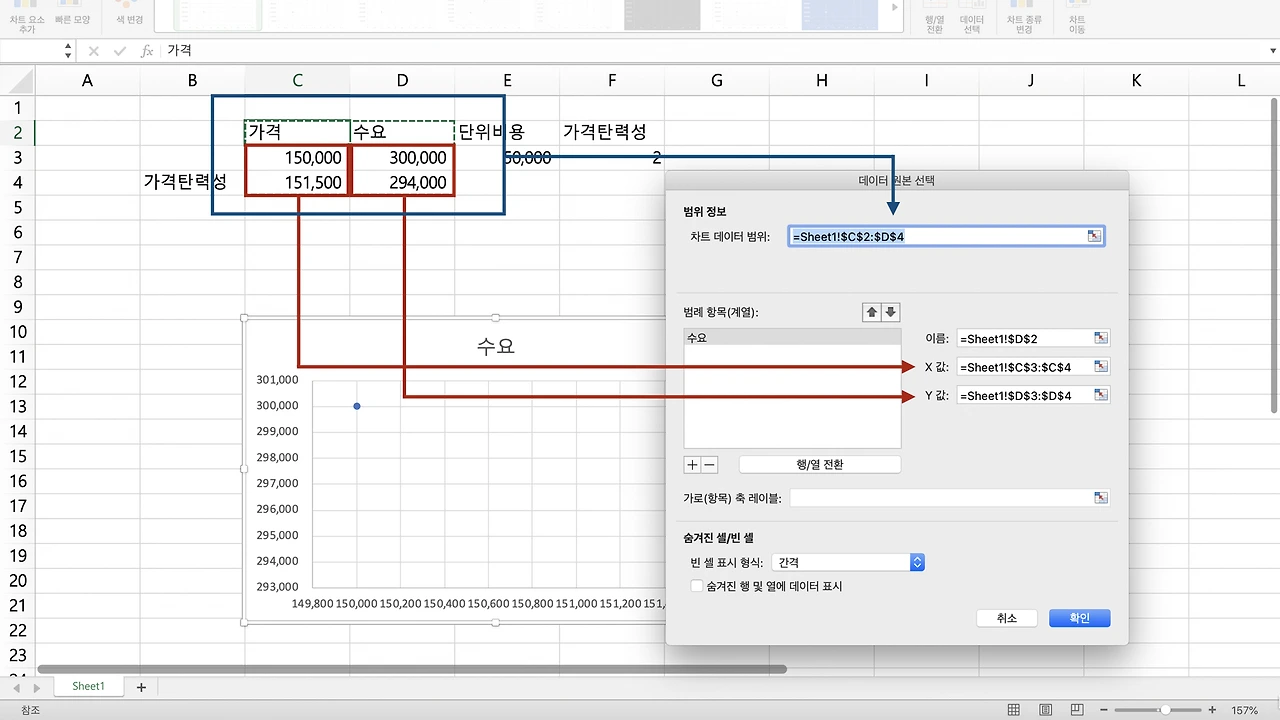1280x720 pixels.
Task: Click the blue data point in the chart
Action: (x=357, y=406)
